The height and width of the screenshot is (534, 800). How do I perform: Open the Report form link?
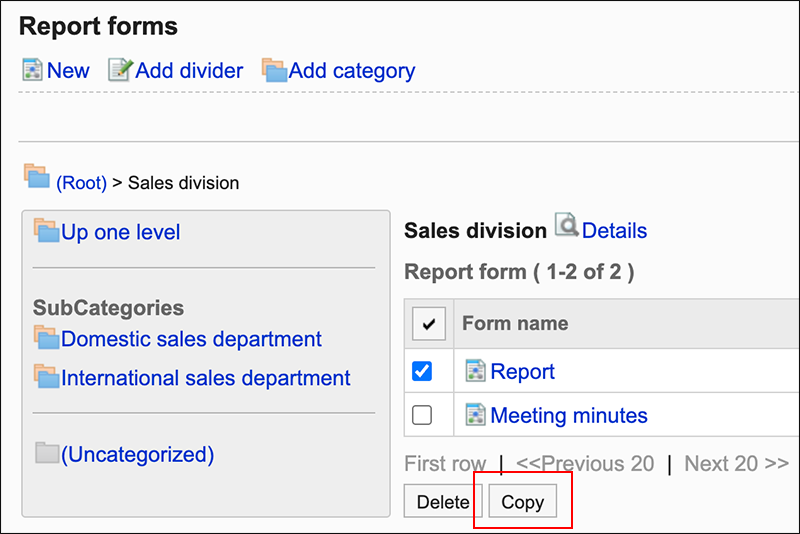point(522,371)
